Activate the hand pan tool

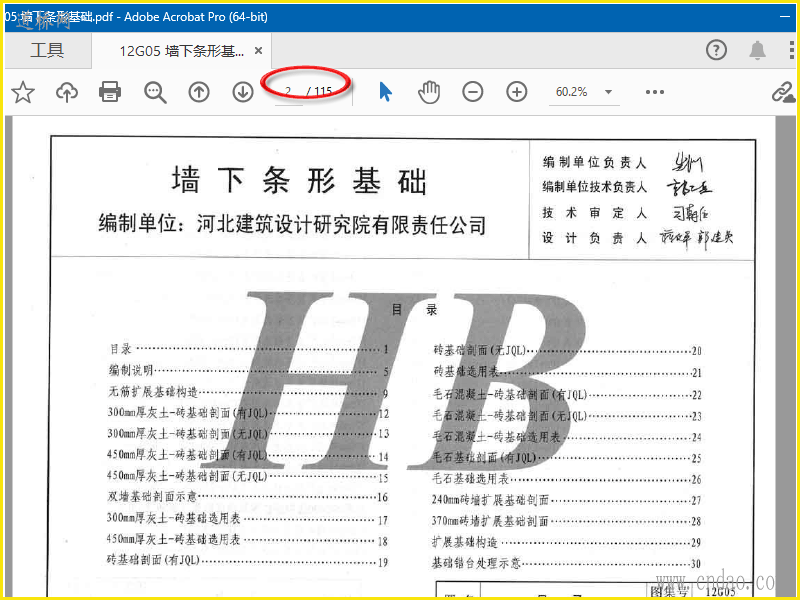429,92
